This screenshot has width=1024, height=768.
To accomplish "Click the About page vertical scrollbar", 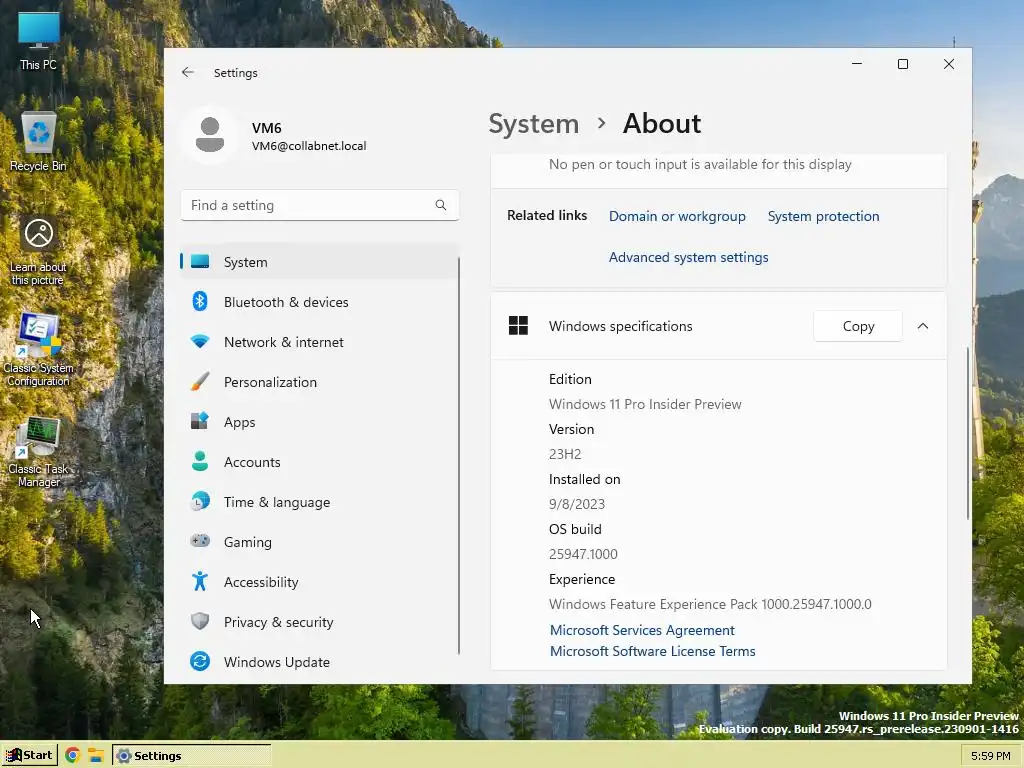I will (x=967, y=433).
